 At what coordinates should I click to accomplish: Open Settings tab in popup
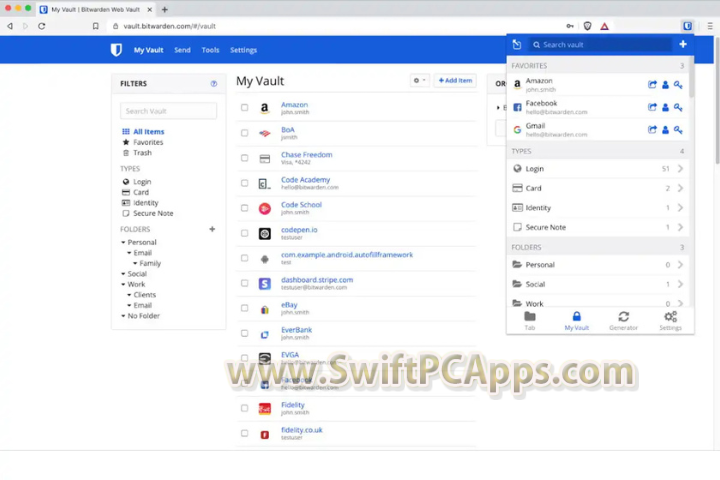(x=670, y=321)
